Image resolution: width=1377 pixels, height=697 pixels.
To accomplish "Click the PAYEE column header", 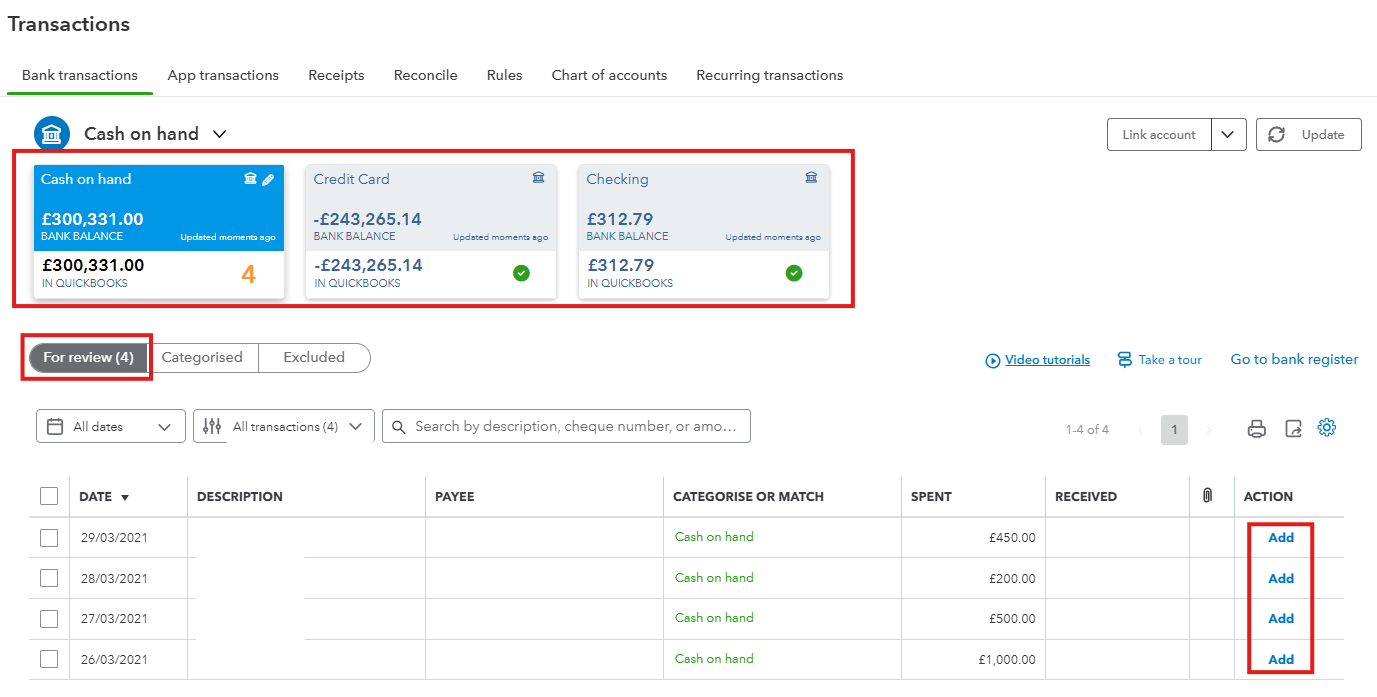I will [x=455, y=497].
